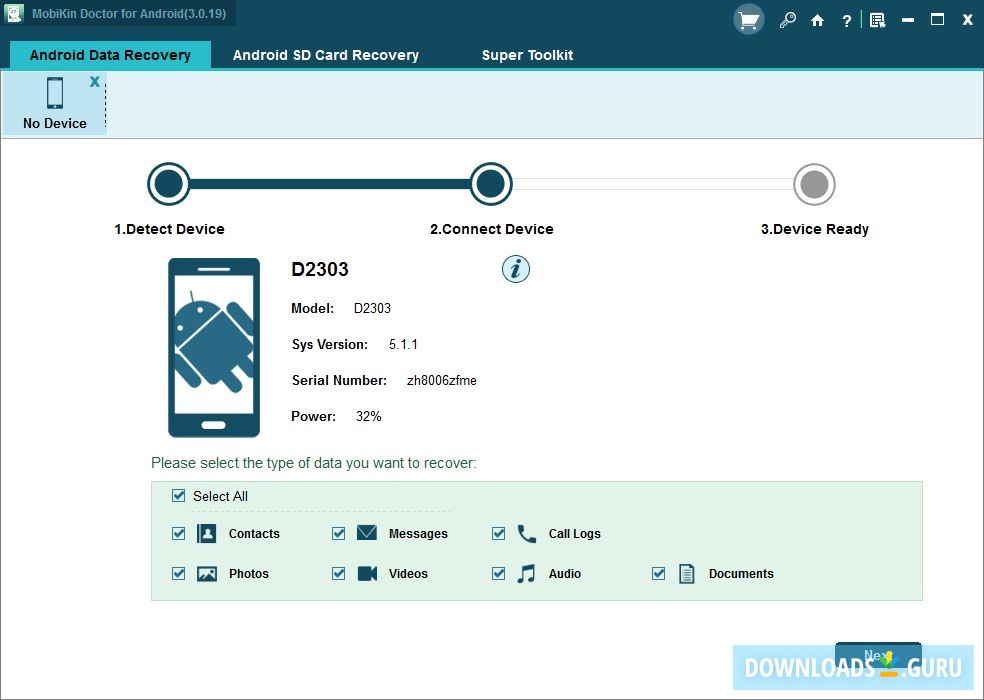Screen dimensions: 984x700
Task: Click the MobiKin app logo icon
Action: click(13, 13)
